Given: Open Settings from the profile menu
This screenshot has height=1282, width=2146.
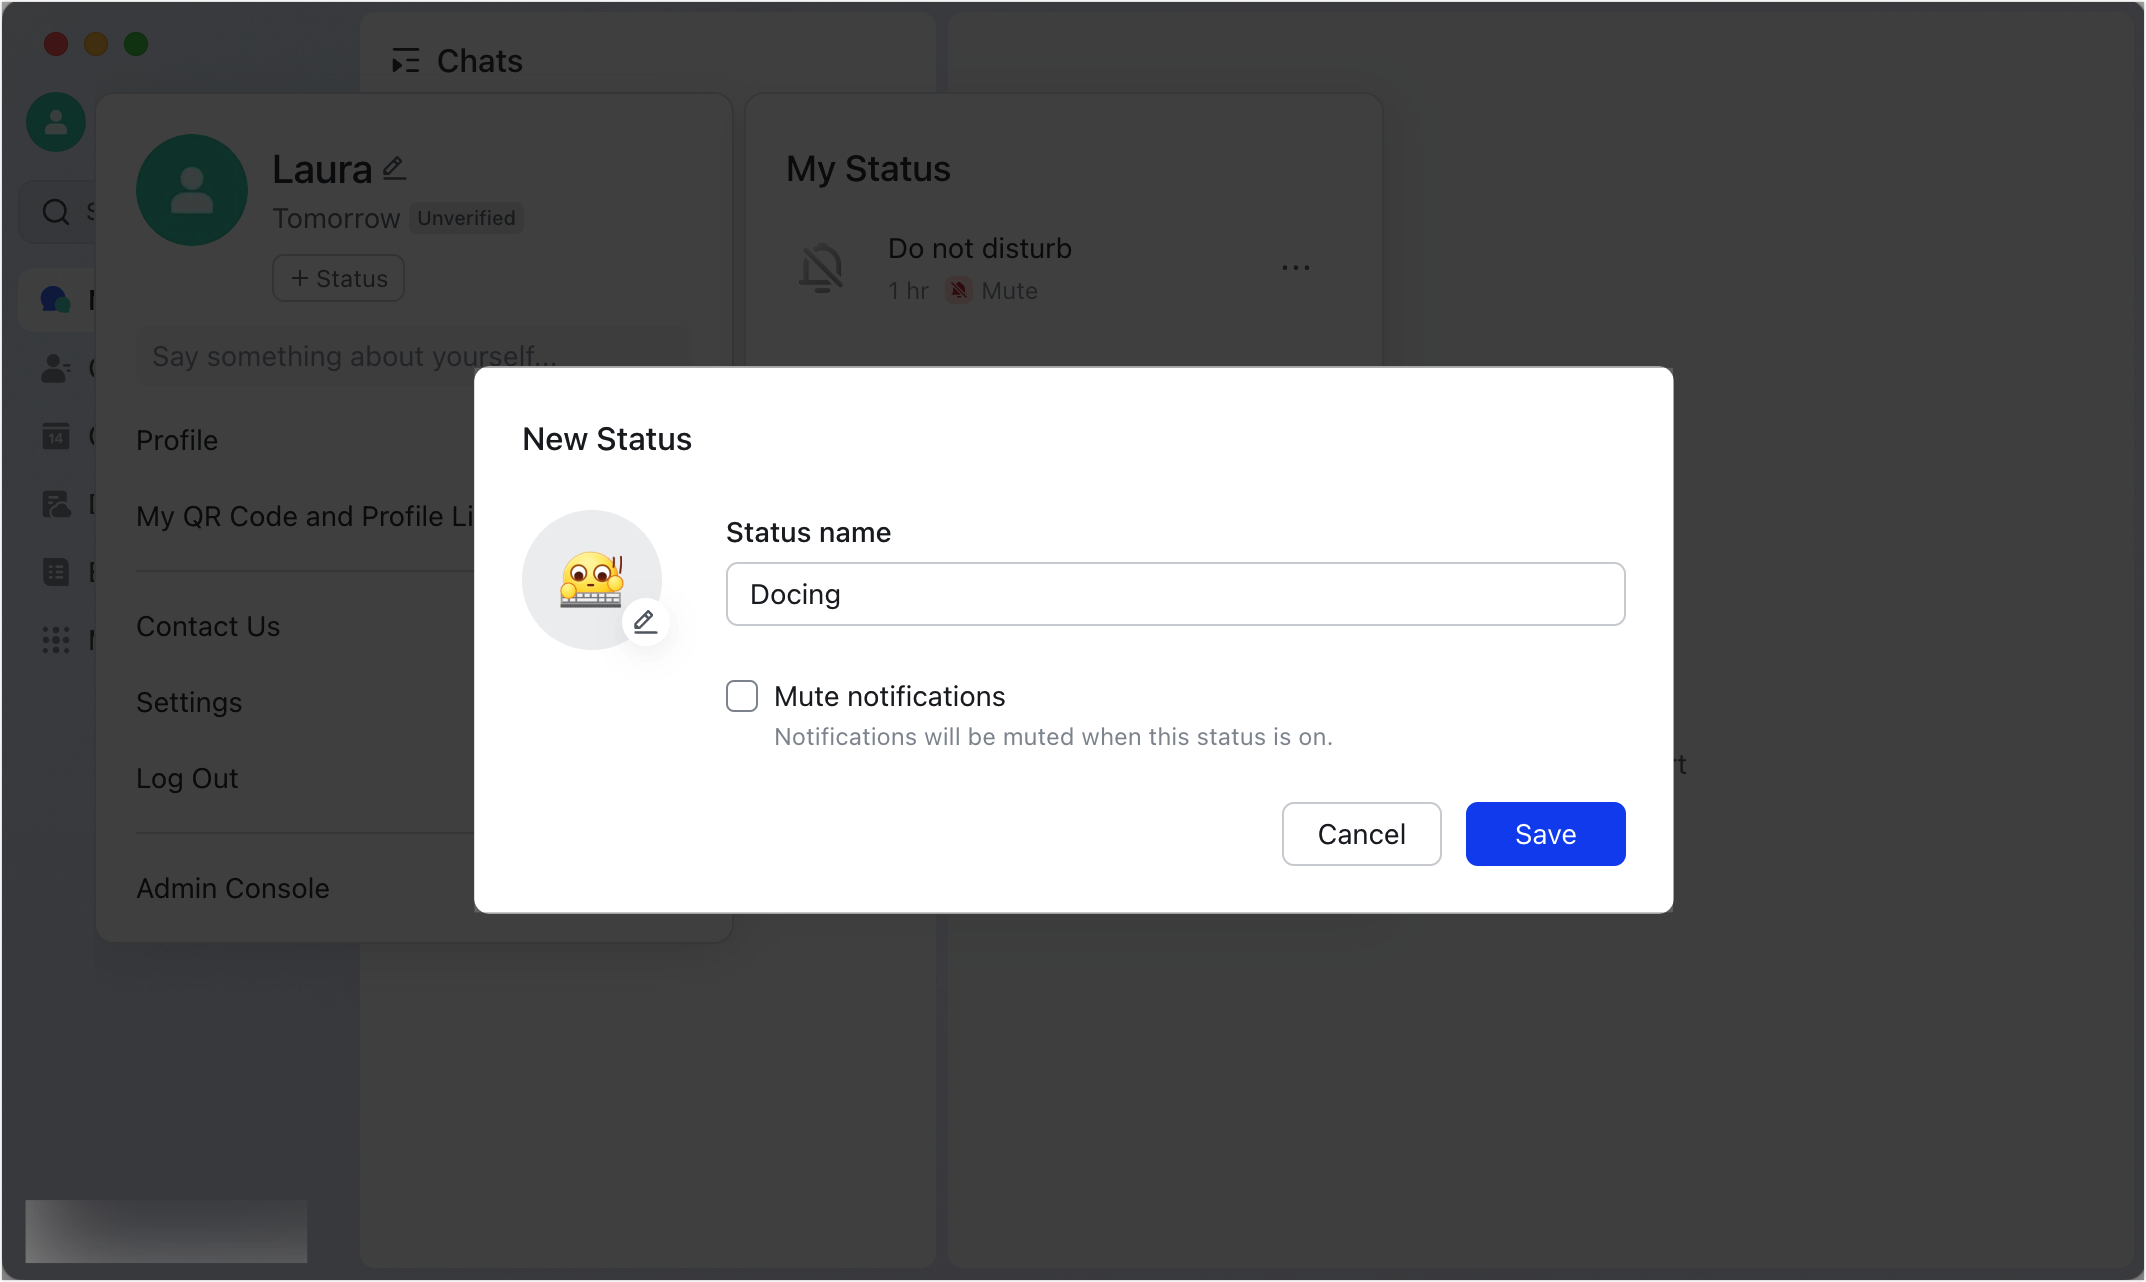Looking at the screenshot, I should 189,702.
